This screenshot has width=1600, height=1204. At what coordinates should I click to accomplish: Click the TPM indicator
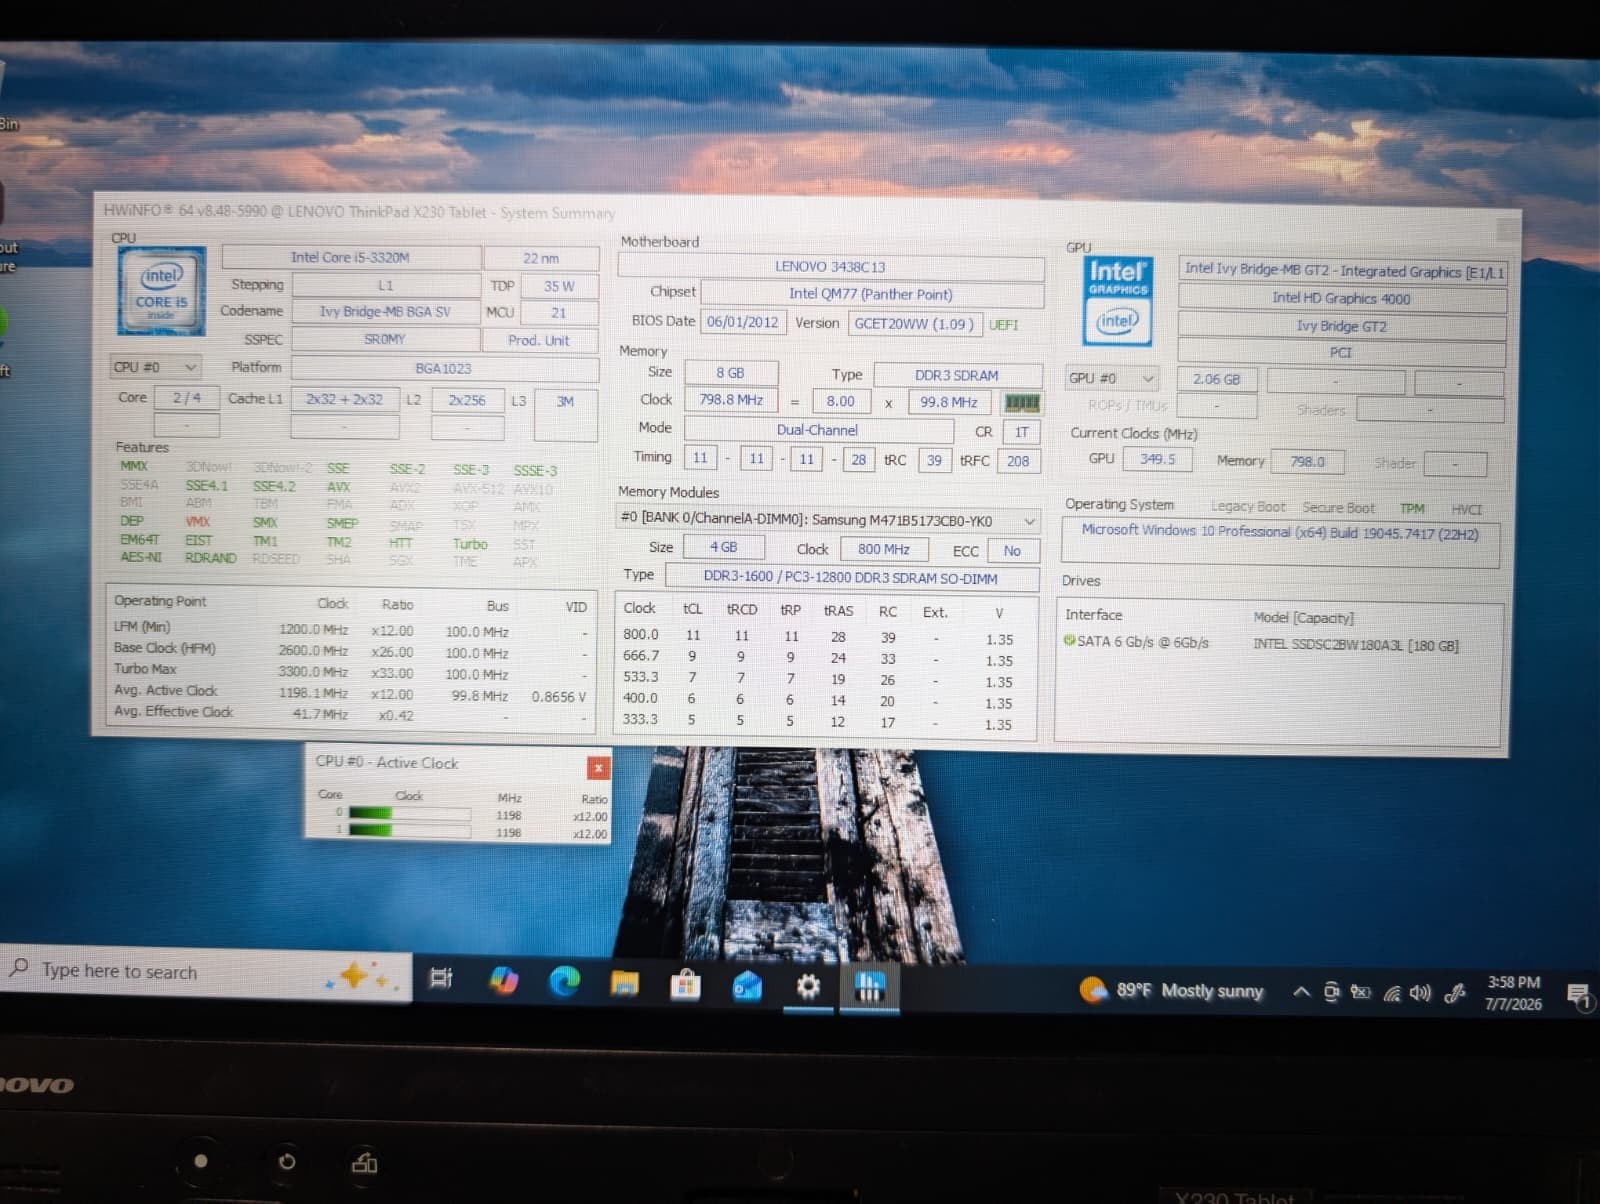[1412, 509]
